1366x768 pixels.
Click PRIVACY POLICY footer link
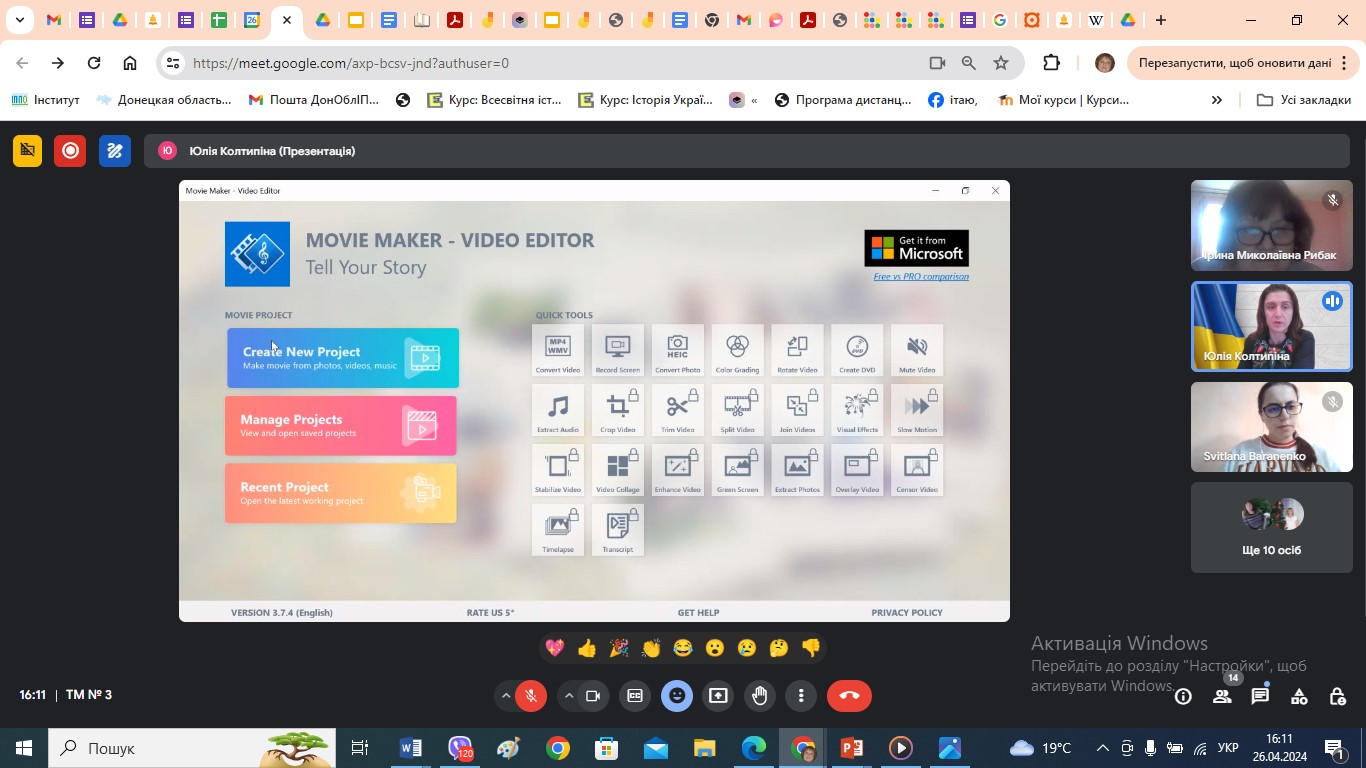coord(907,612)
